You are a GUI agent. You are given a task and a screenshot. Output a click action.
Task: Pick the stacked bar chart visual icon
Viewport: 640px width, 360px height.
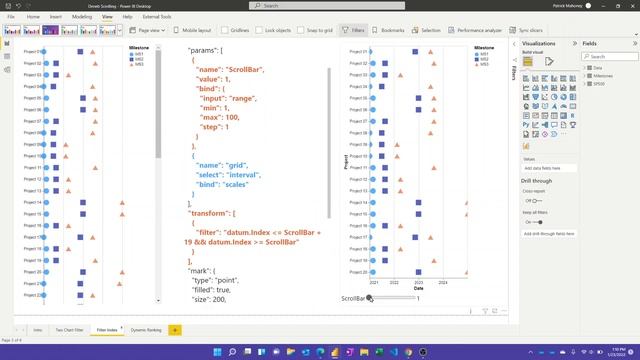tap(526, 78)
